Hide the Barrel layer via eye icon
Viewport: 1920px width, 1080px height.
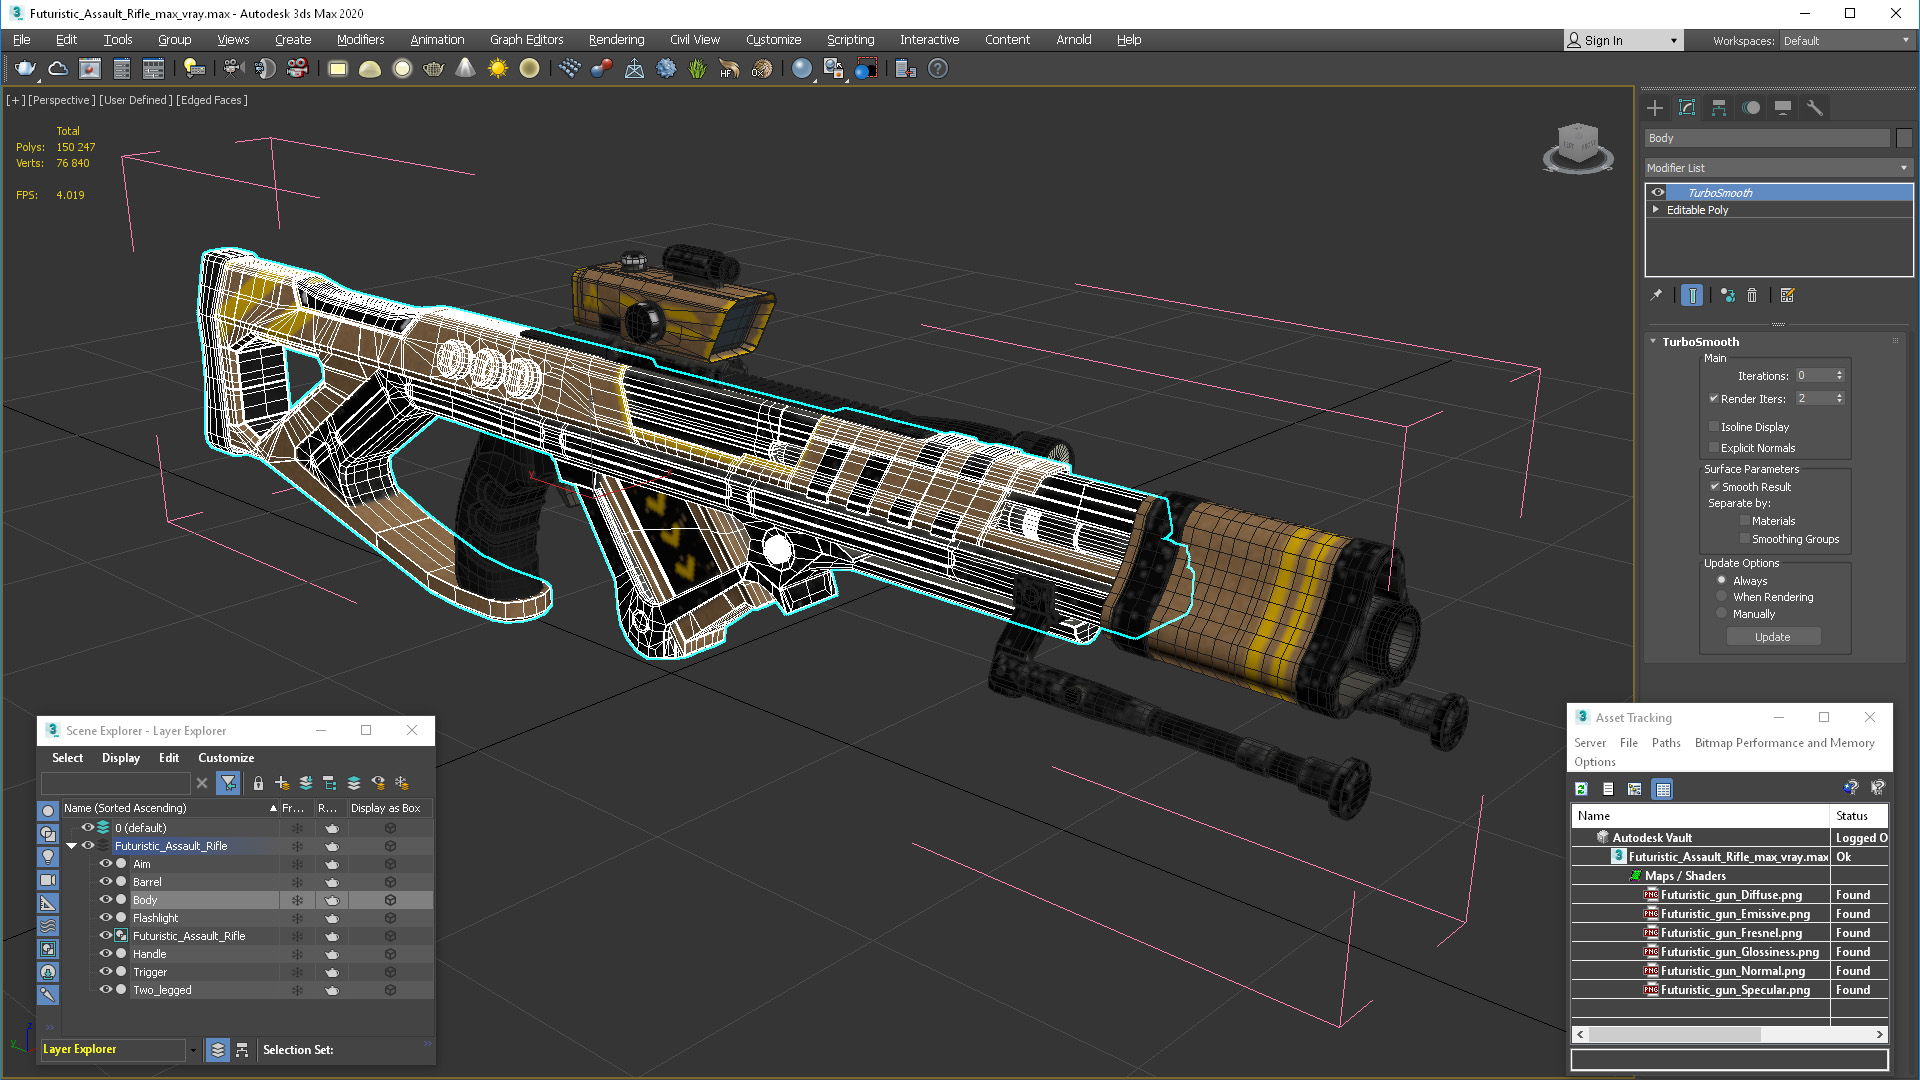[105, 882]
